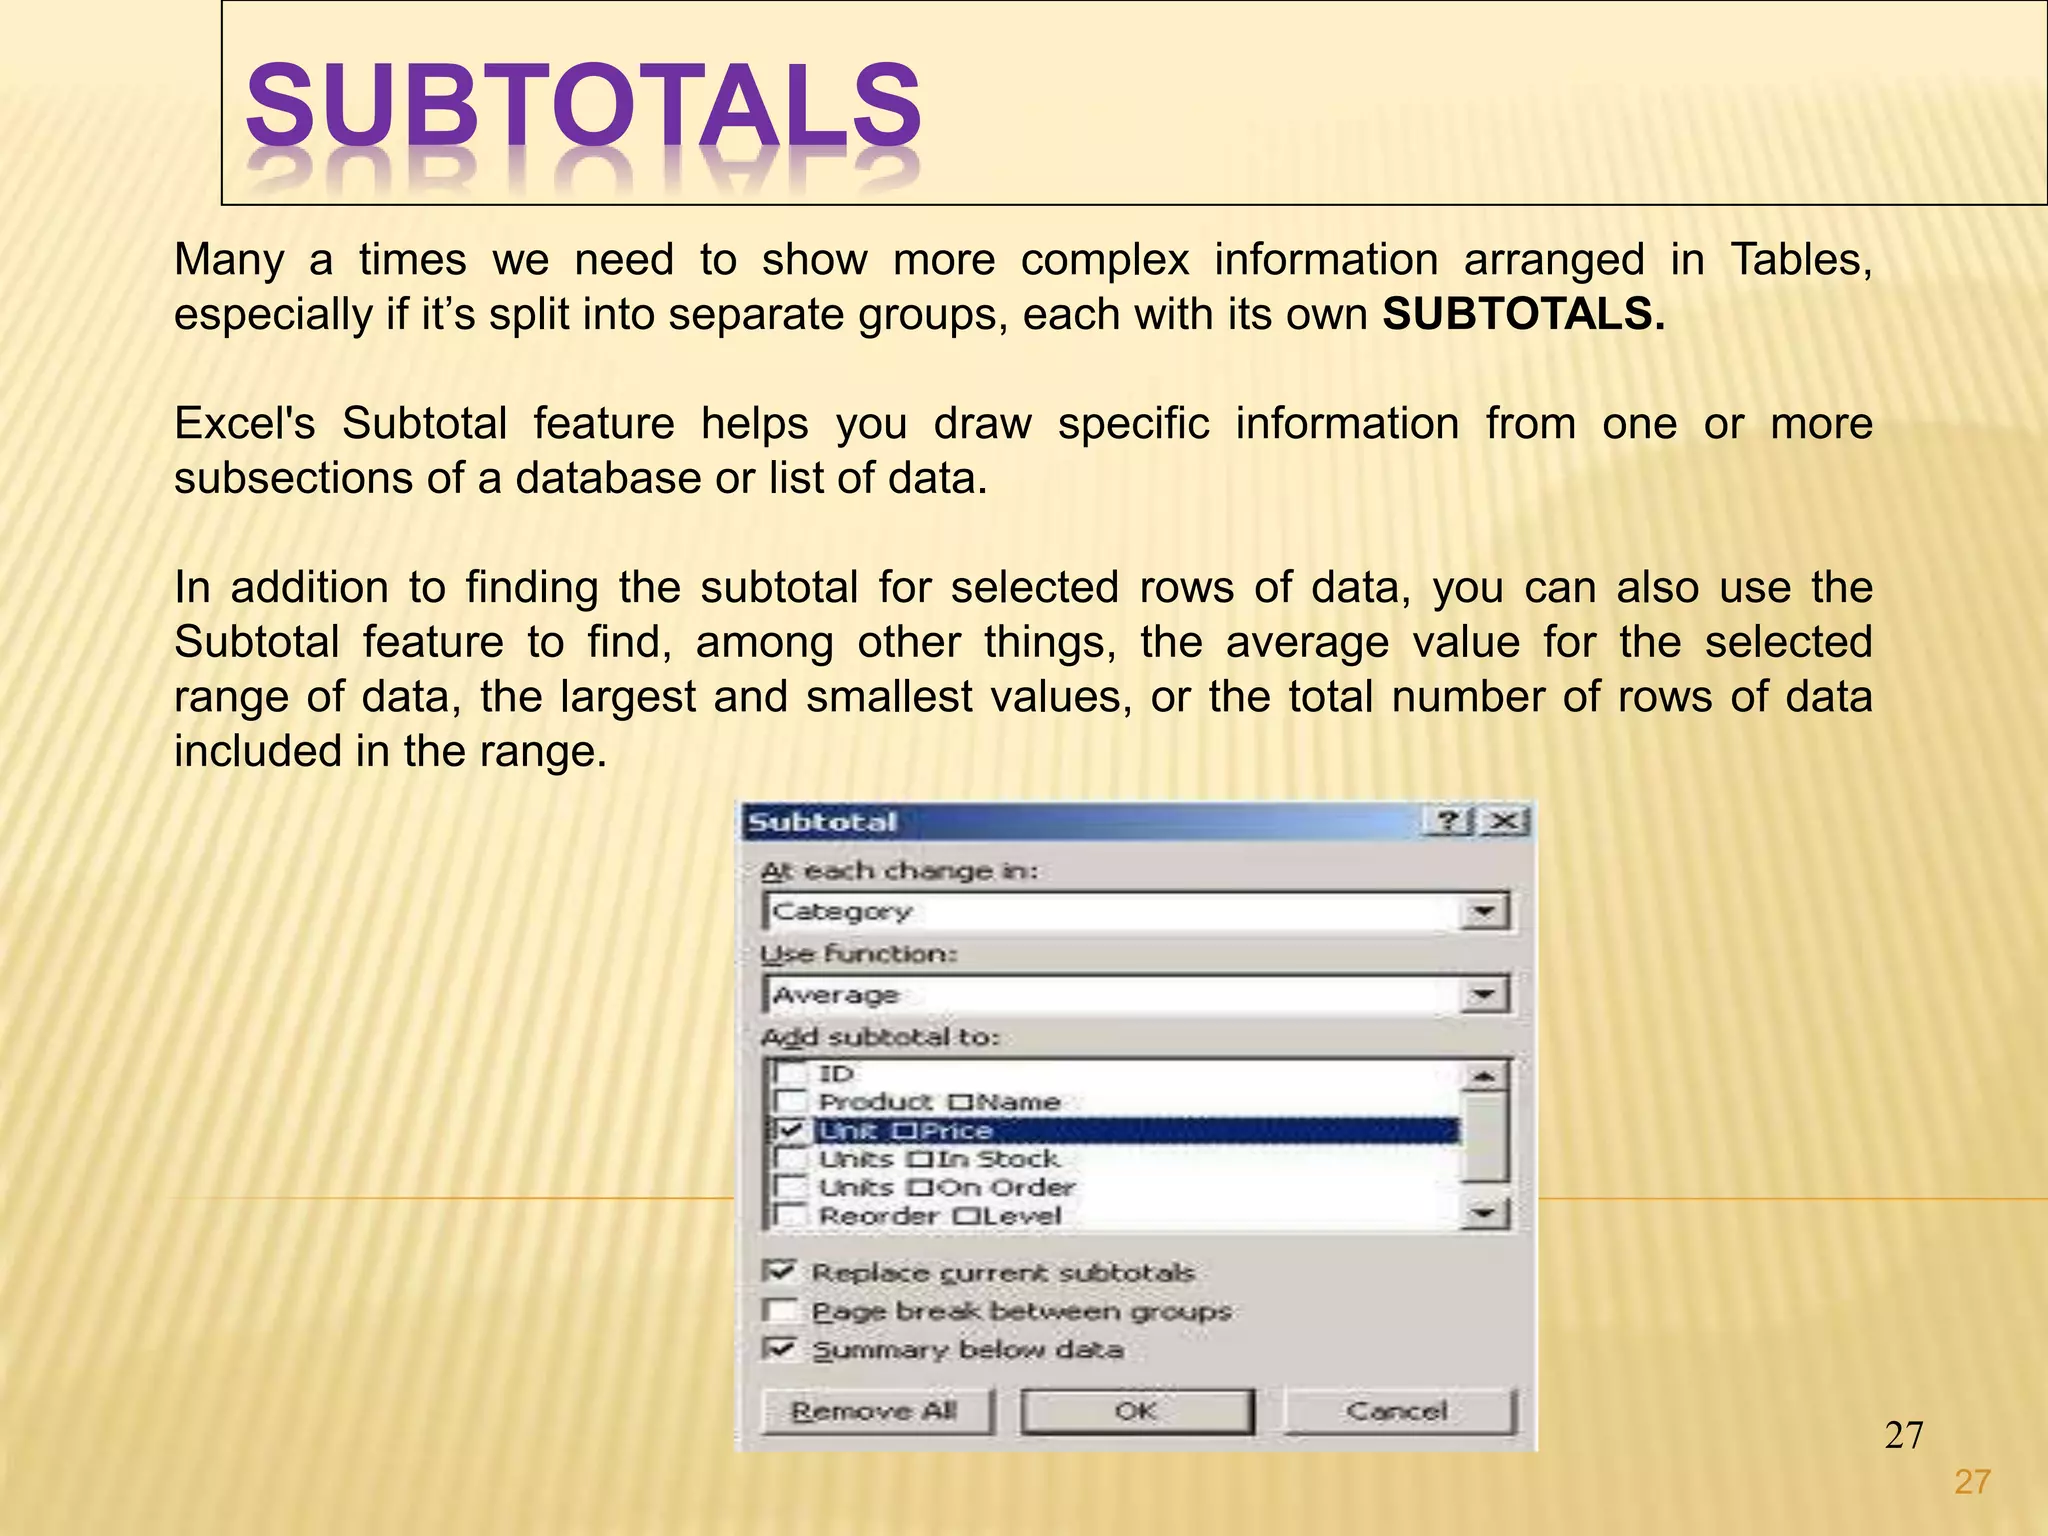The image size is (2048, 1536).
Task: Open the 'Use function' Average dropdown
Action: tap(1484, 994)
